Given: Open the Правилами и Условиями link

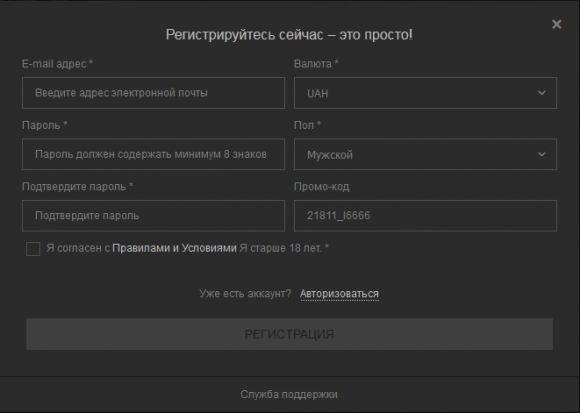Looking at the screenshot, I should click(174, 248).
